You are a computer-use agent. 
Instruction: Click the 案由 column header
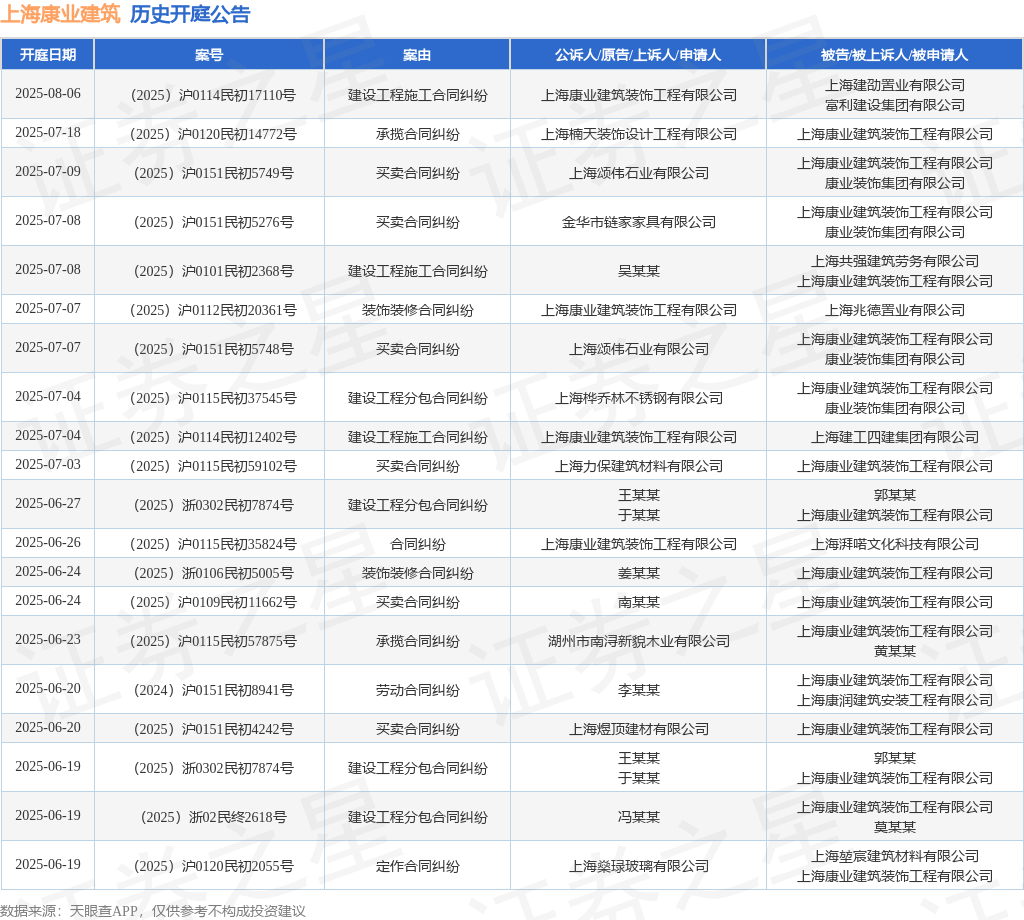click(417, 55)
